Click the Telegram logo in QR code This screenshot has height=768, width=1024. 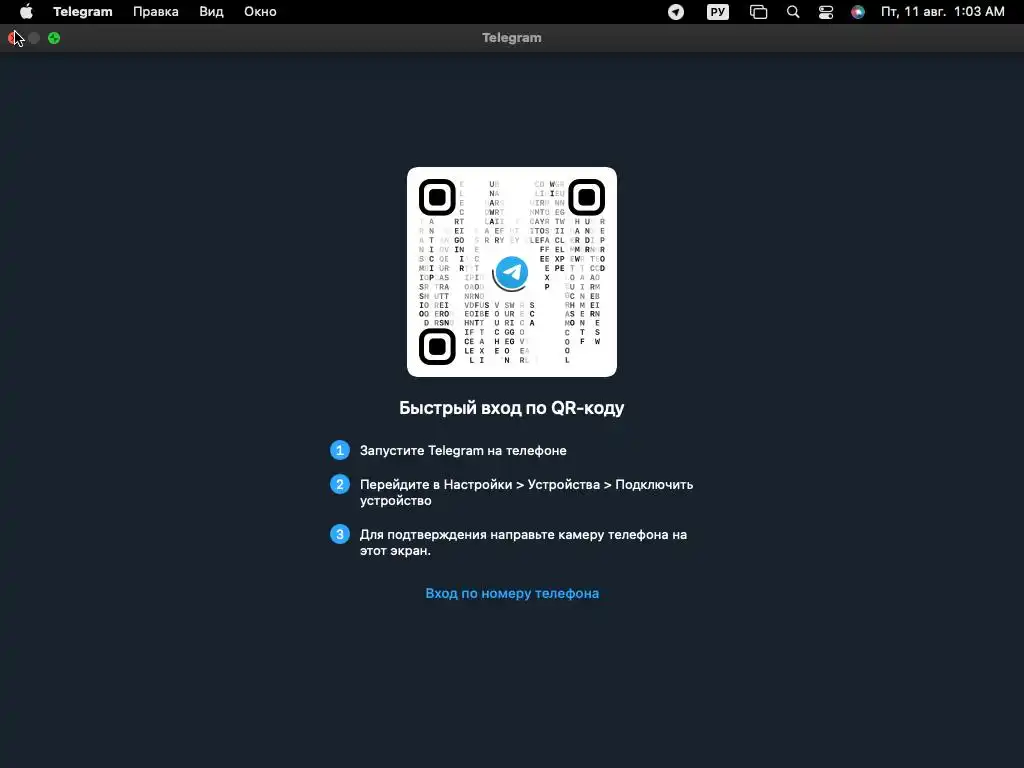(512, 272)
